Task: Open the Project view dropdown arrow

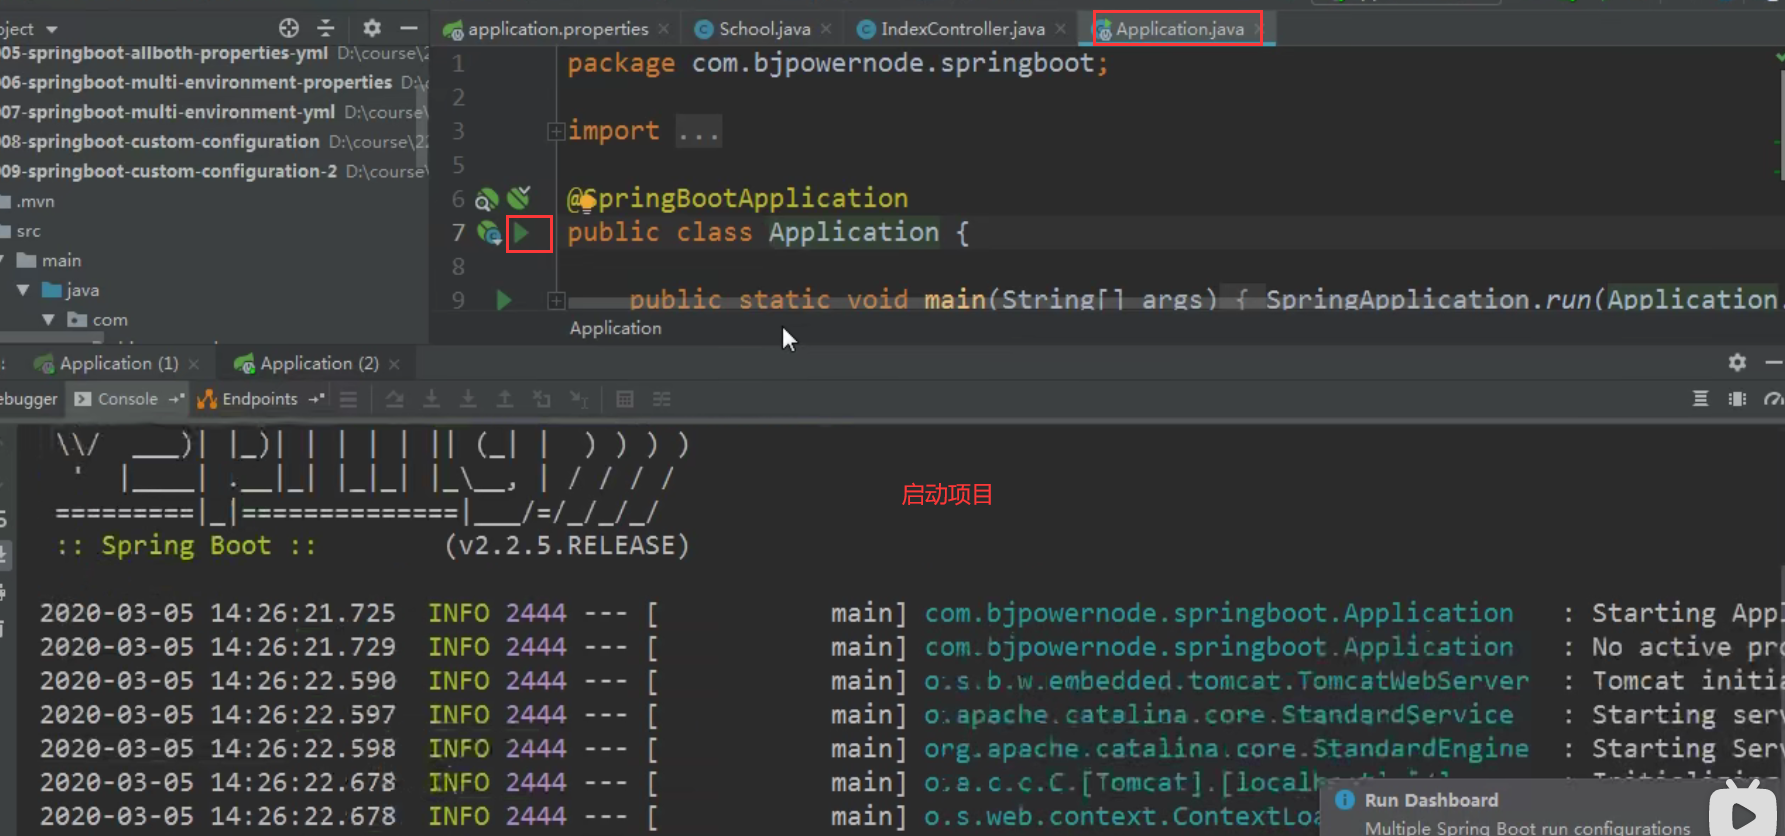Action: 52,30
